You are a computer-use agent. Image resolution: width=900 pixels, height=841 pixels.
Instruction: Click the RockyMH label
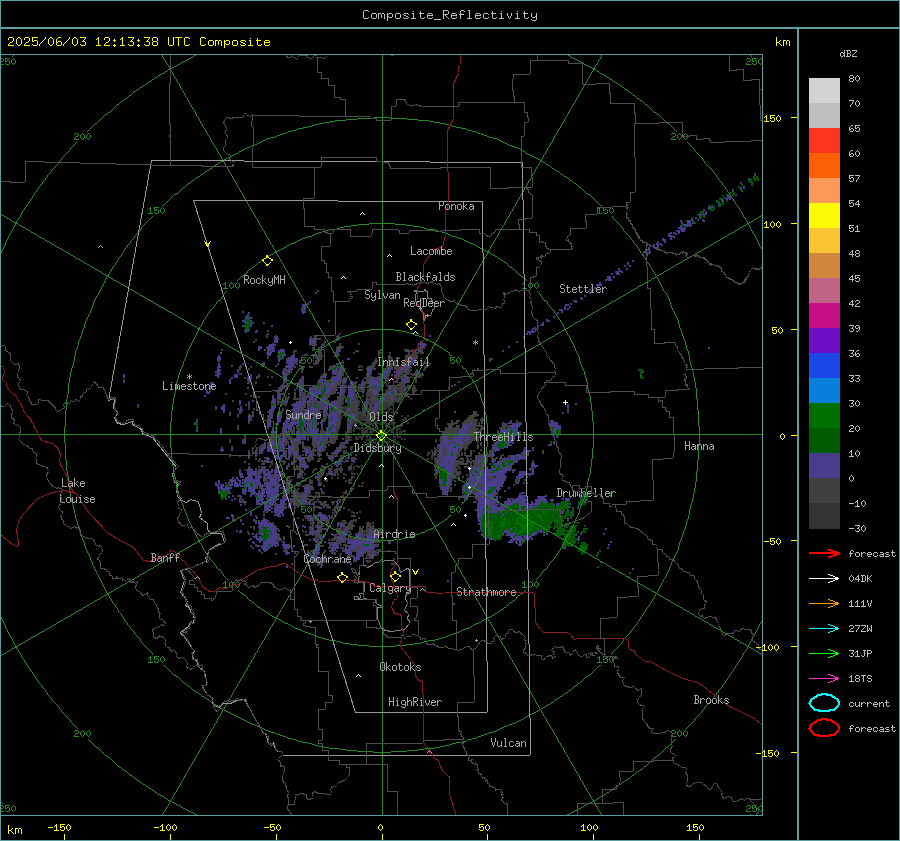coord(264,280)
